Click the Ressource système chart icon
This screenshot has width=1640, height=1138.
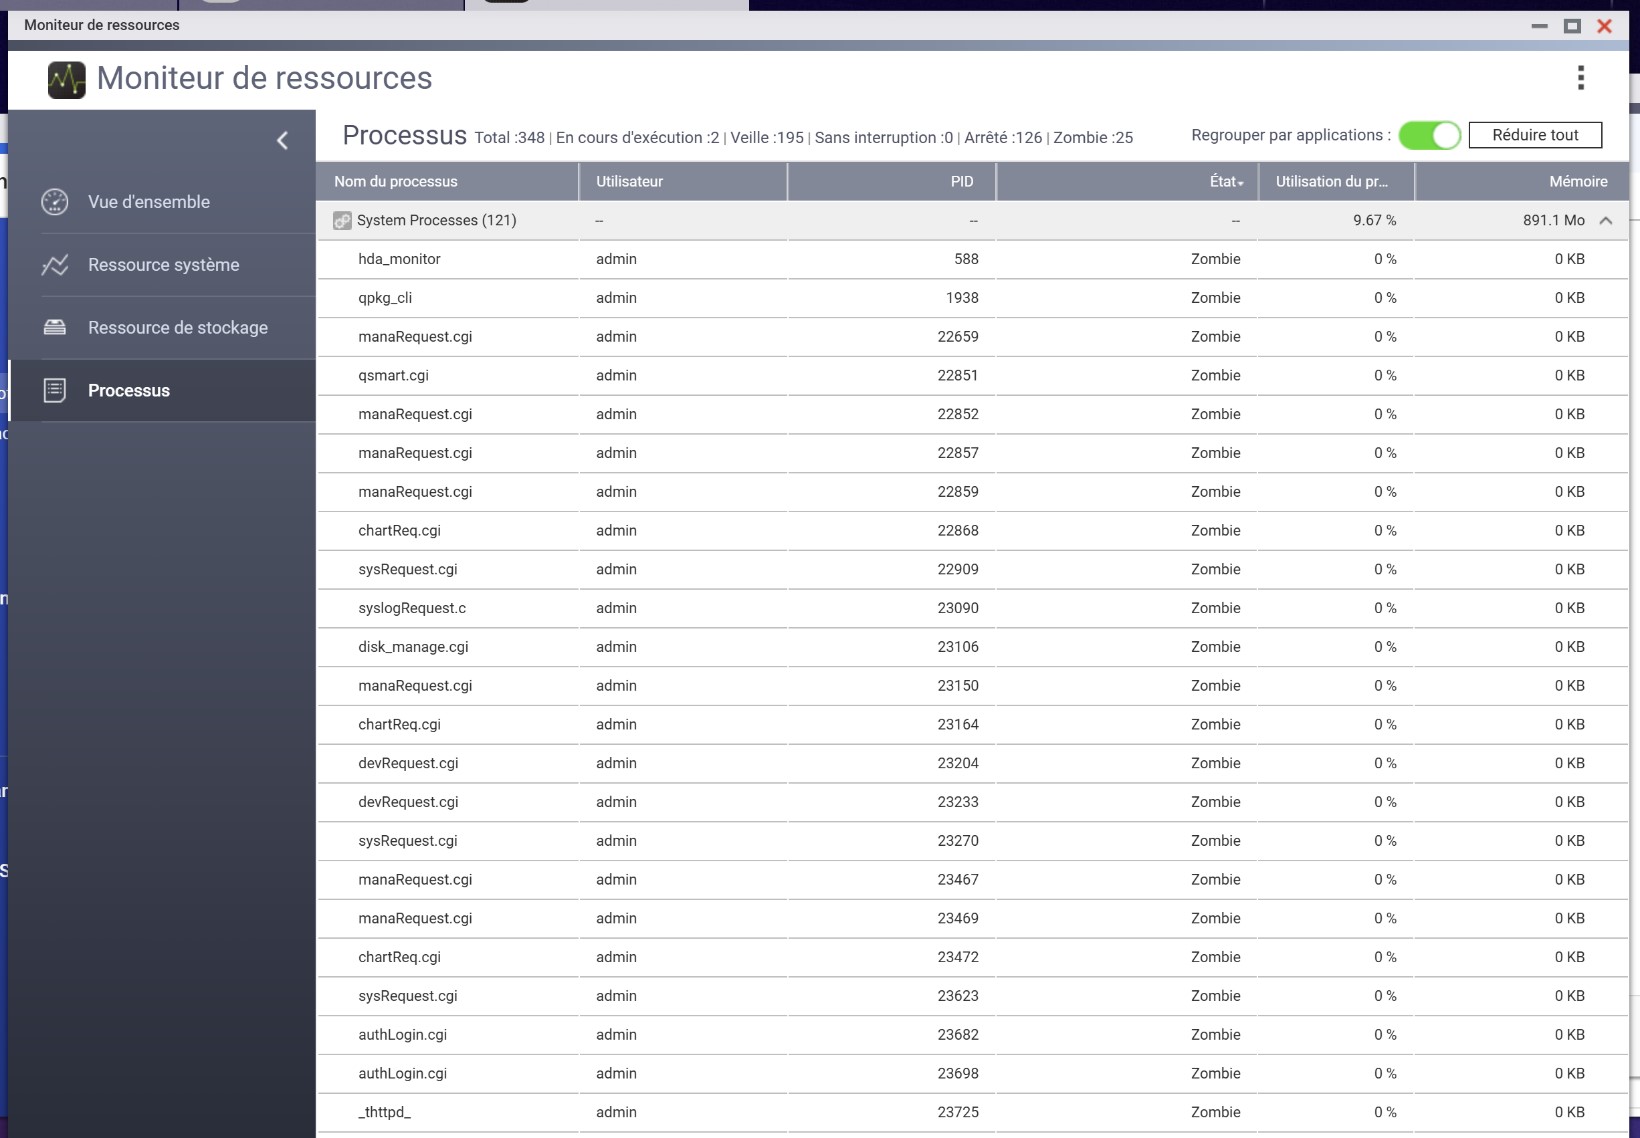pyautogui.click(x=55, y=265)
